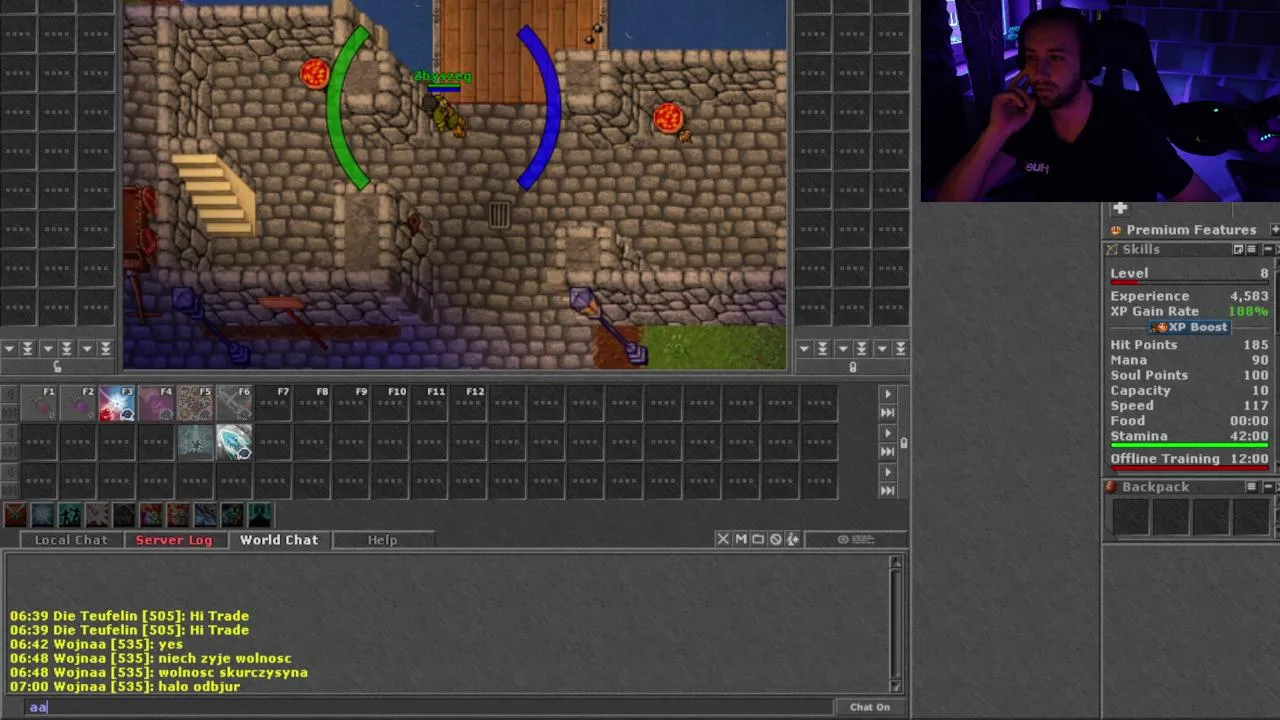Minimize the Skills panel
Screen dimensions: 1280x720
point(1269,249)
